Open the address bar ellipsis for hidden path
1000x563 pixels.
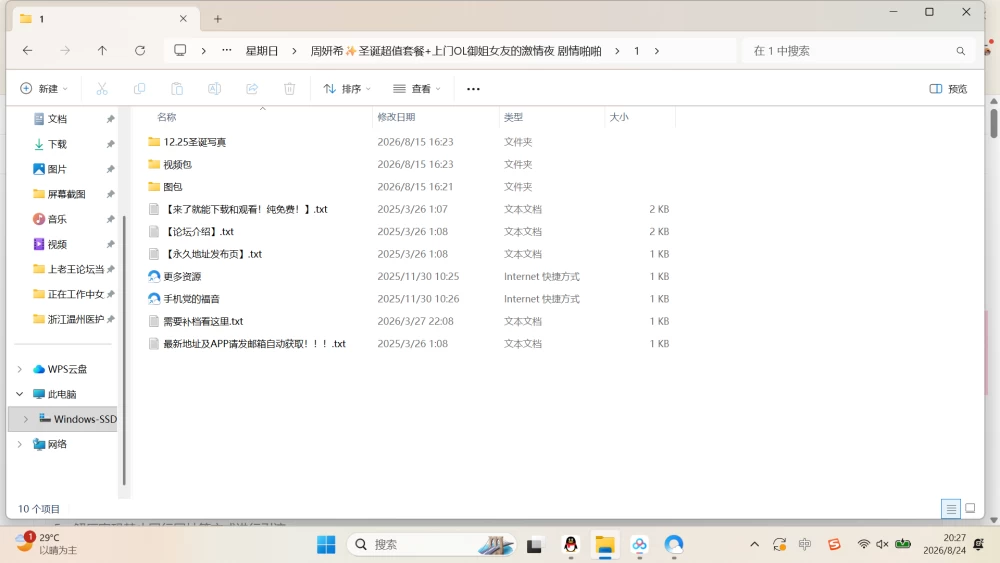(x=226, y=50)
